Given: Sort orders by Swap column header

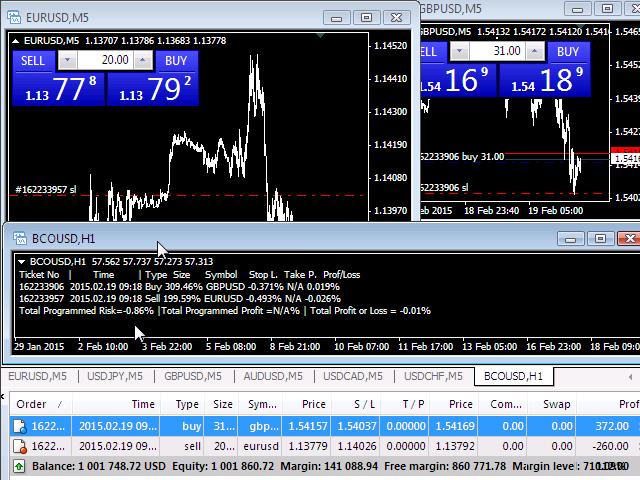Looking at the screenshot, I should click(x=552, y=404).
